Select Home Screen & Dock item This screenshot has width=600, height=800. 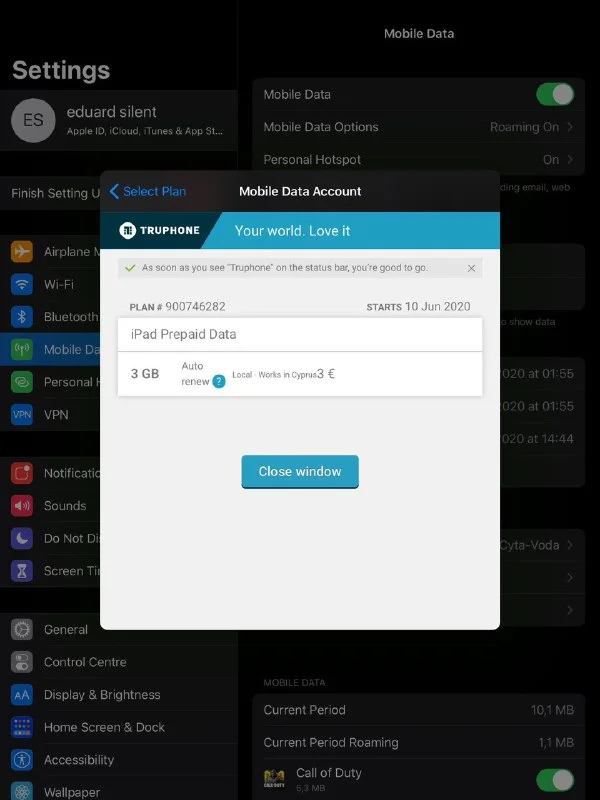pos(104,727)
